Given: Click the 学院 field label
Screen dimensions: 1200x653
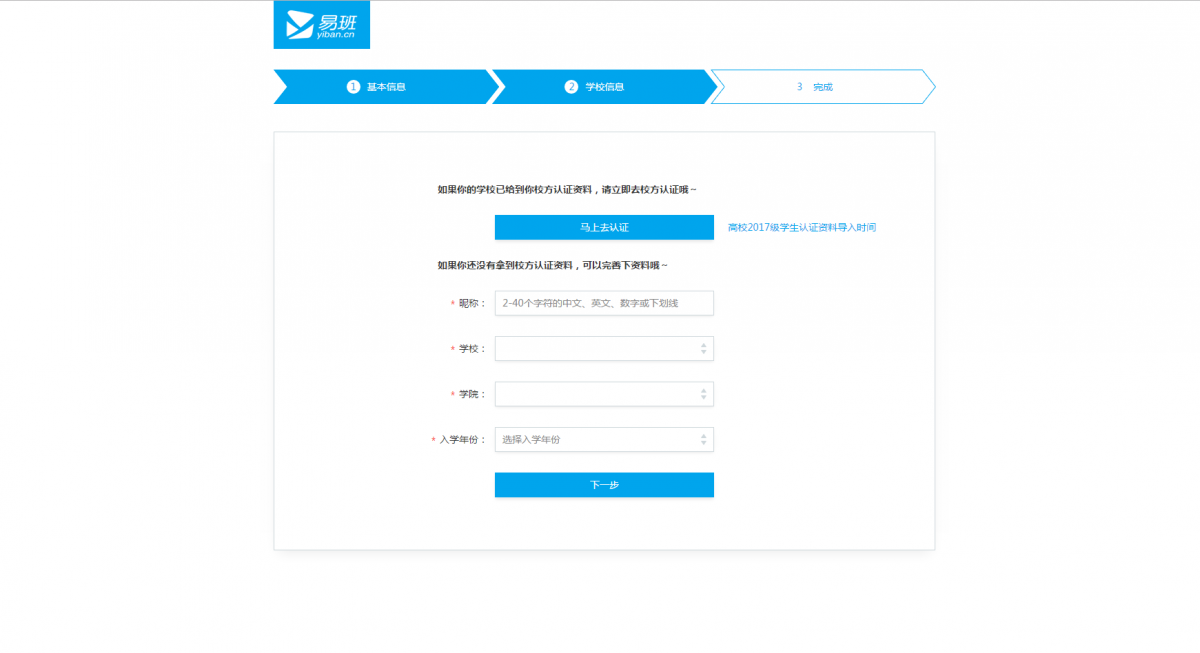Looking at the screenshot, I should click(x=471, y=395).
